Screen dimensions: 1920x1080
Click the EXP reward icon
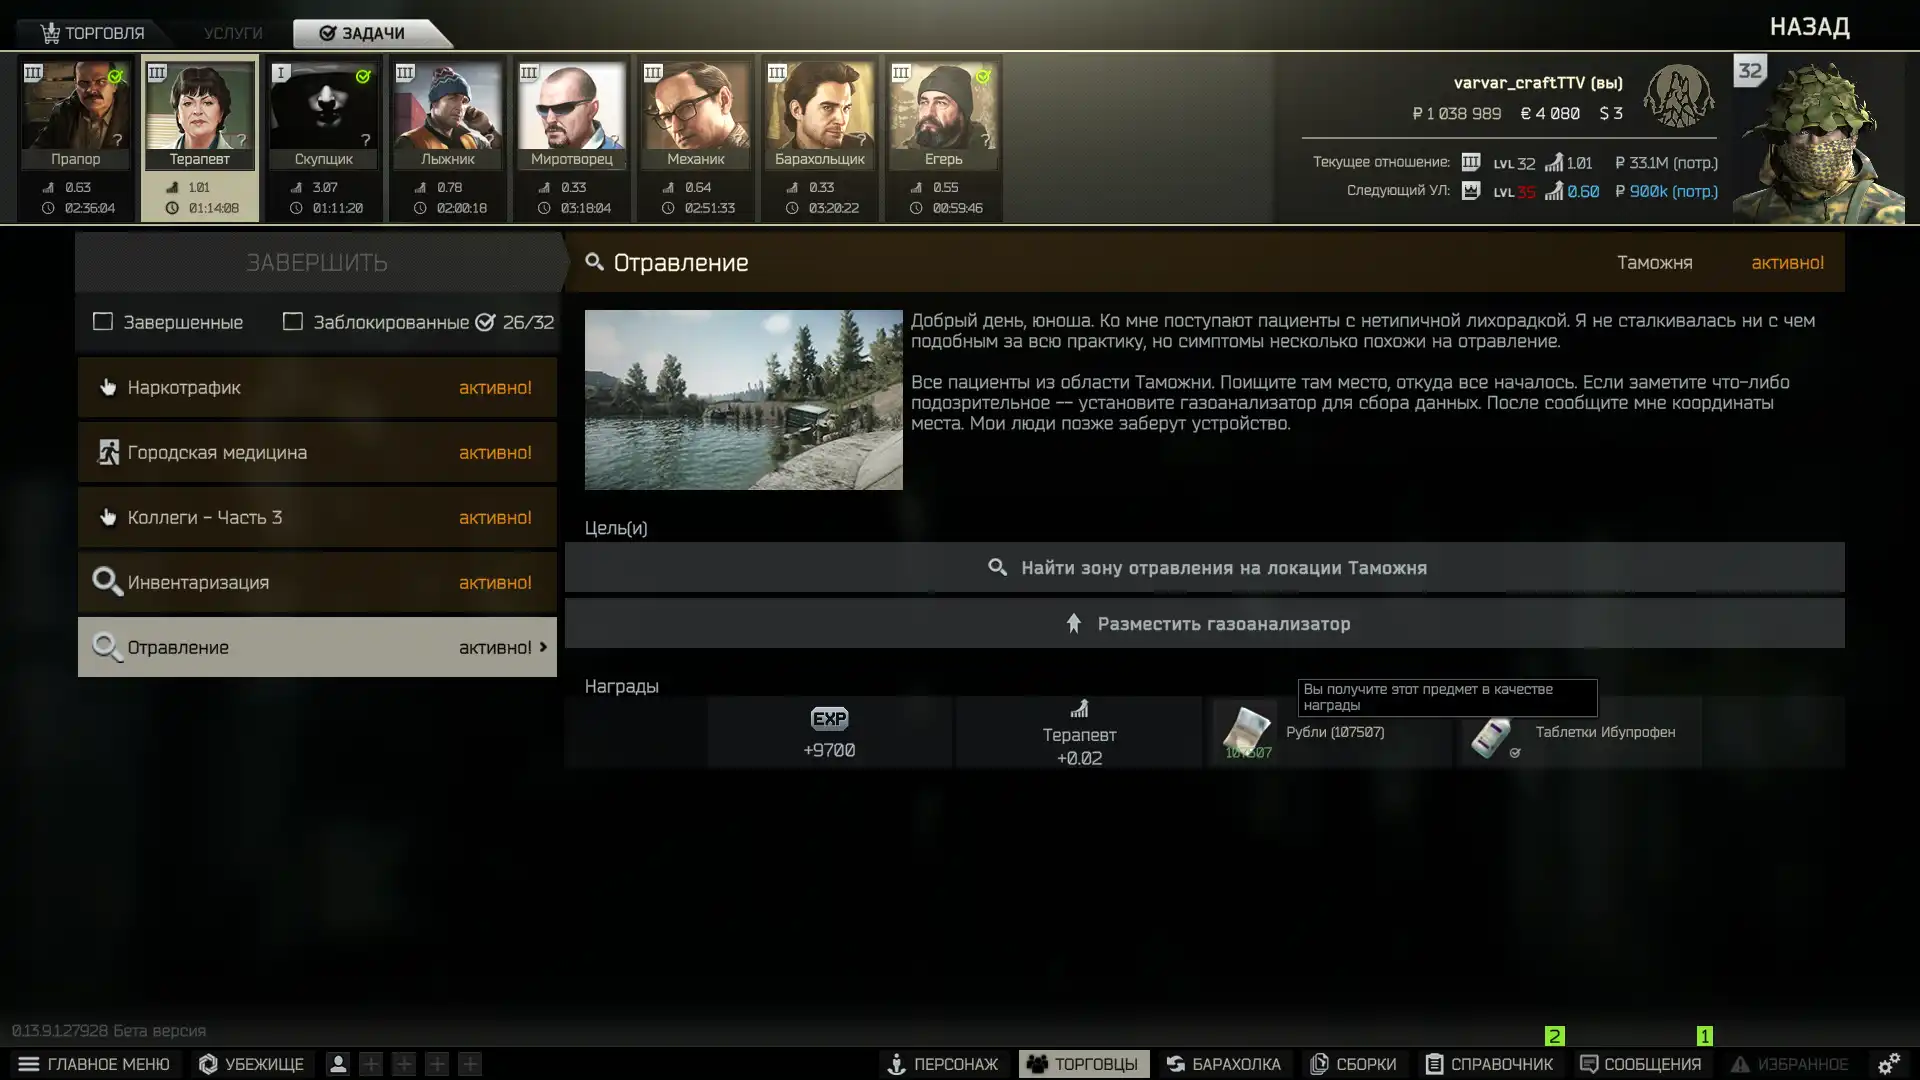829,718
